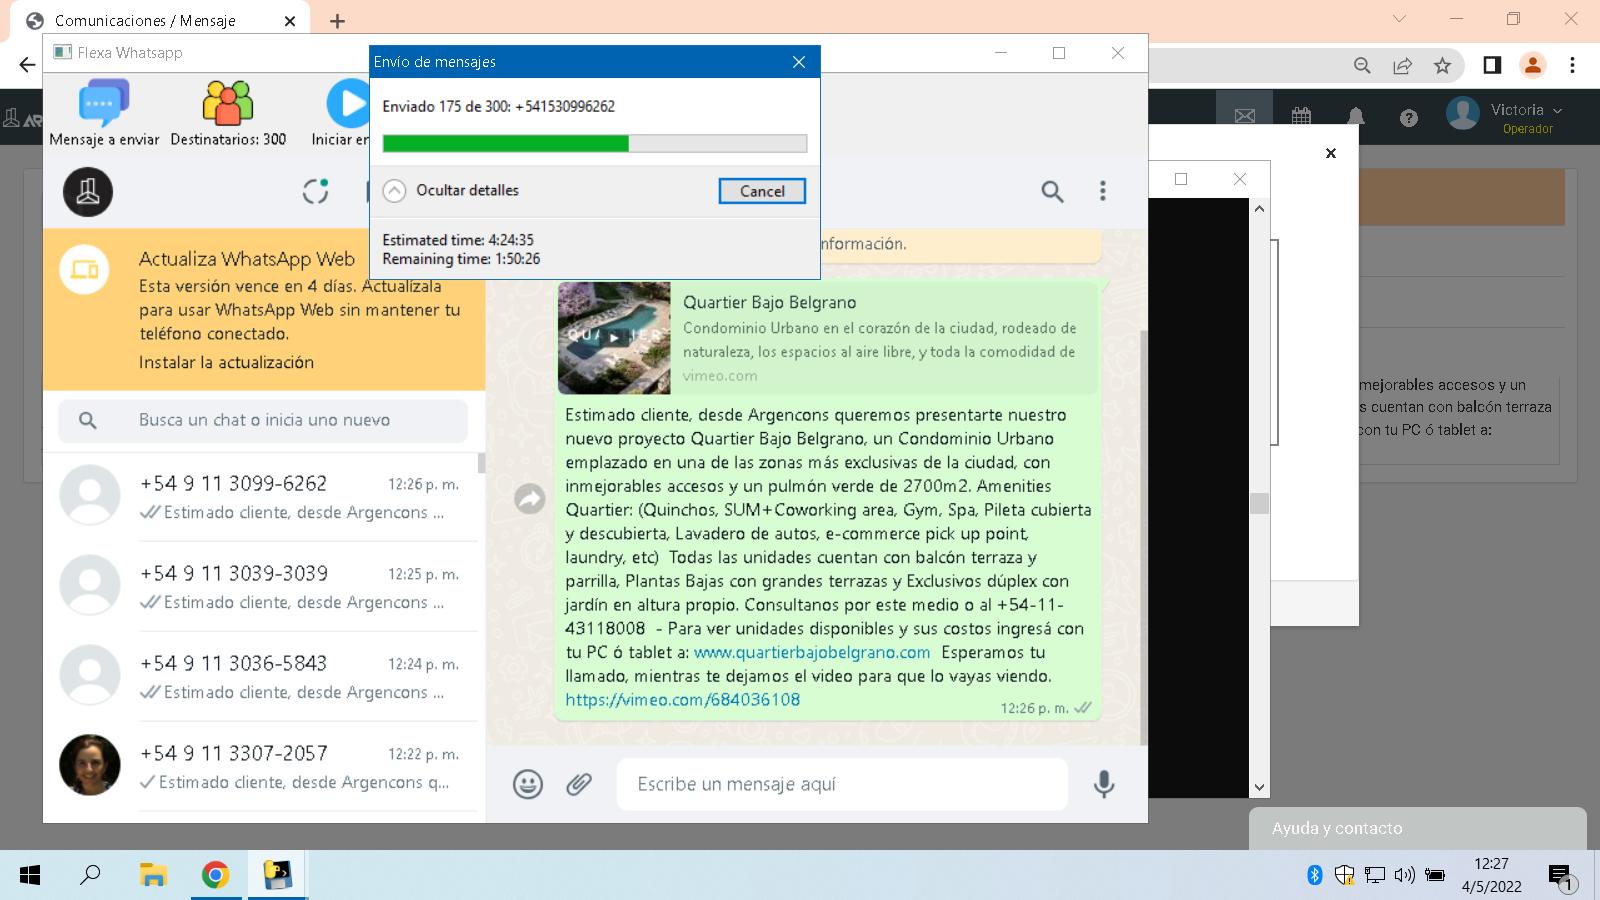Toggle the browser side panel icon
This screenshot has height=900, width=1600.
(x=1492, y=65)
